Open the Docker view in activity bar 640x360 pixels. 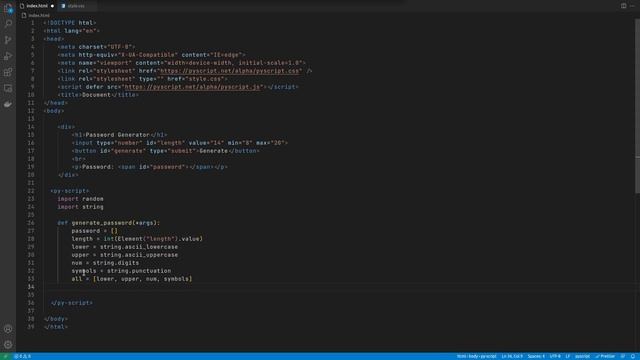pos(8,104)
